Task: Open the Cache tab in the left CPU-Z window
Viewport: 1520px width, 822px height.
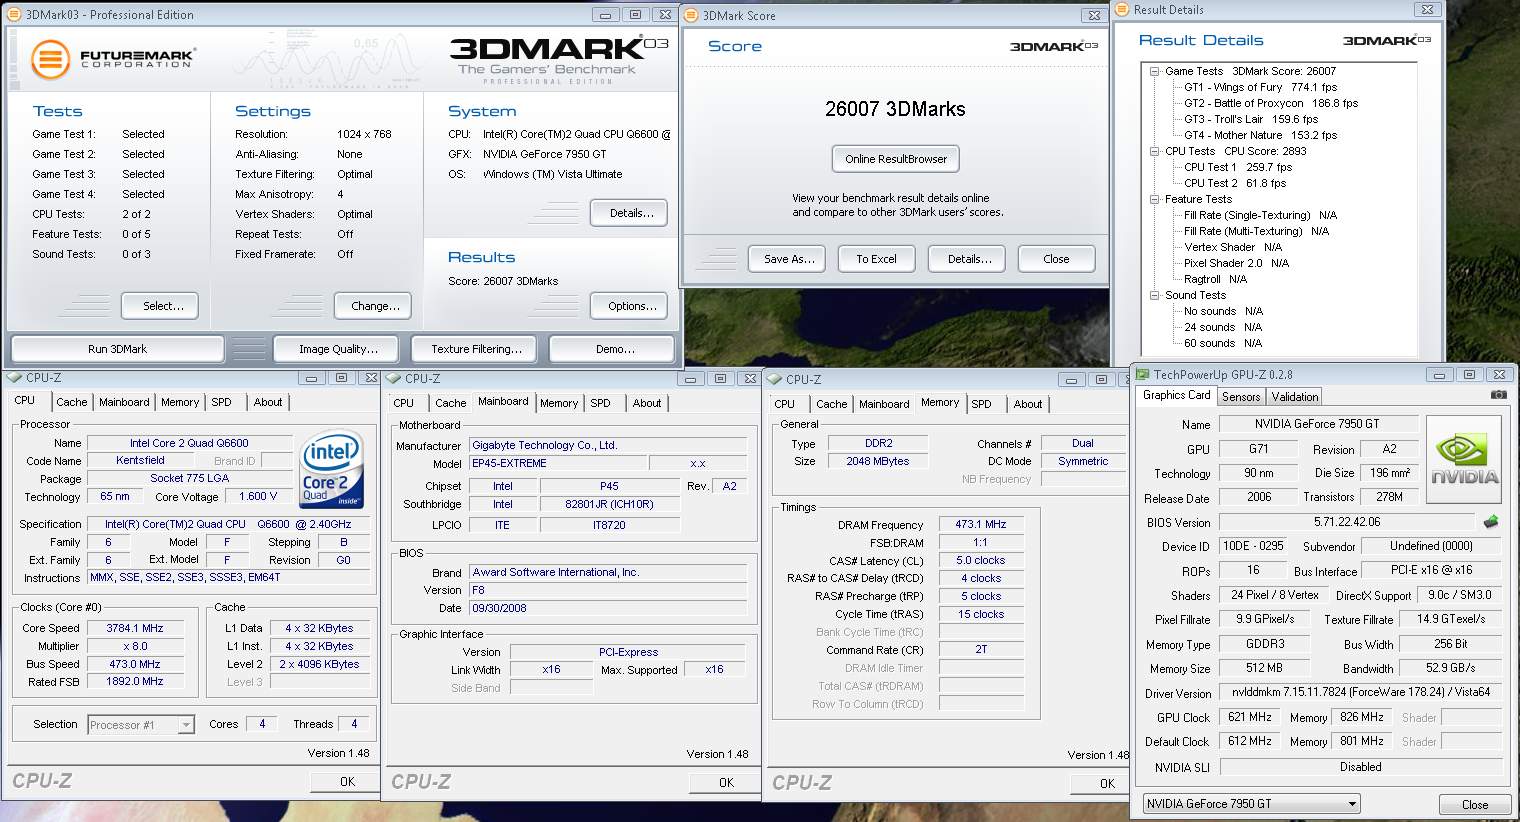Action: [71, 402]
